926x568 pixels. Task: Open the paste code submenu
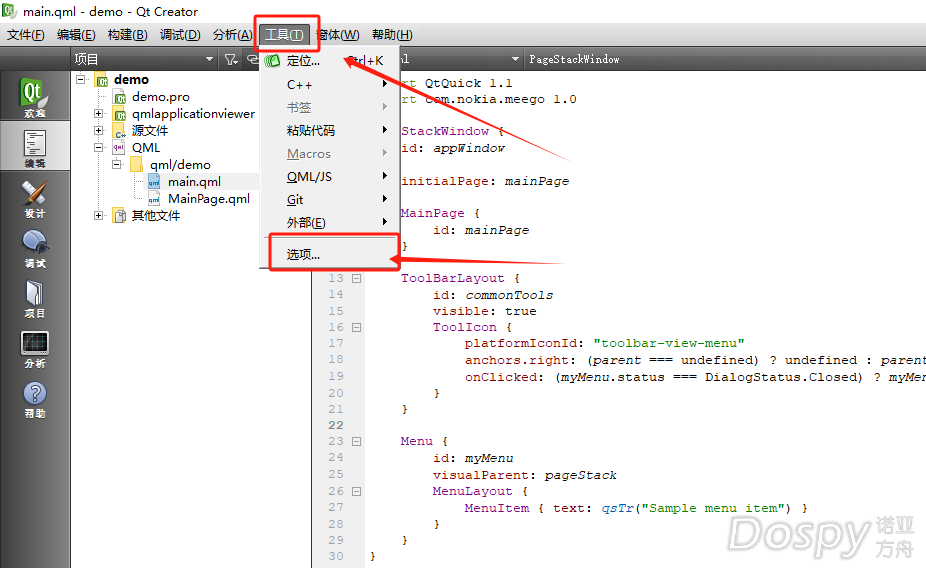pos(330,130)
